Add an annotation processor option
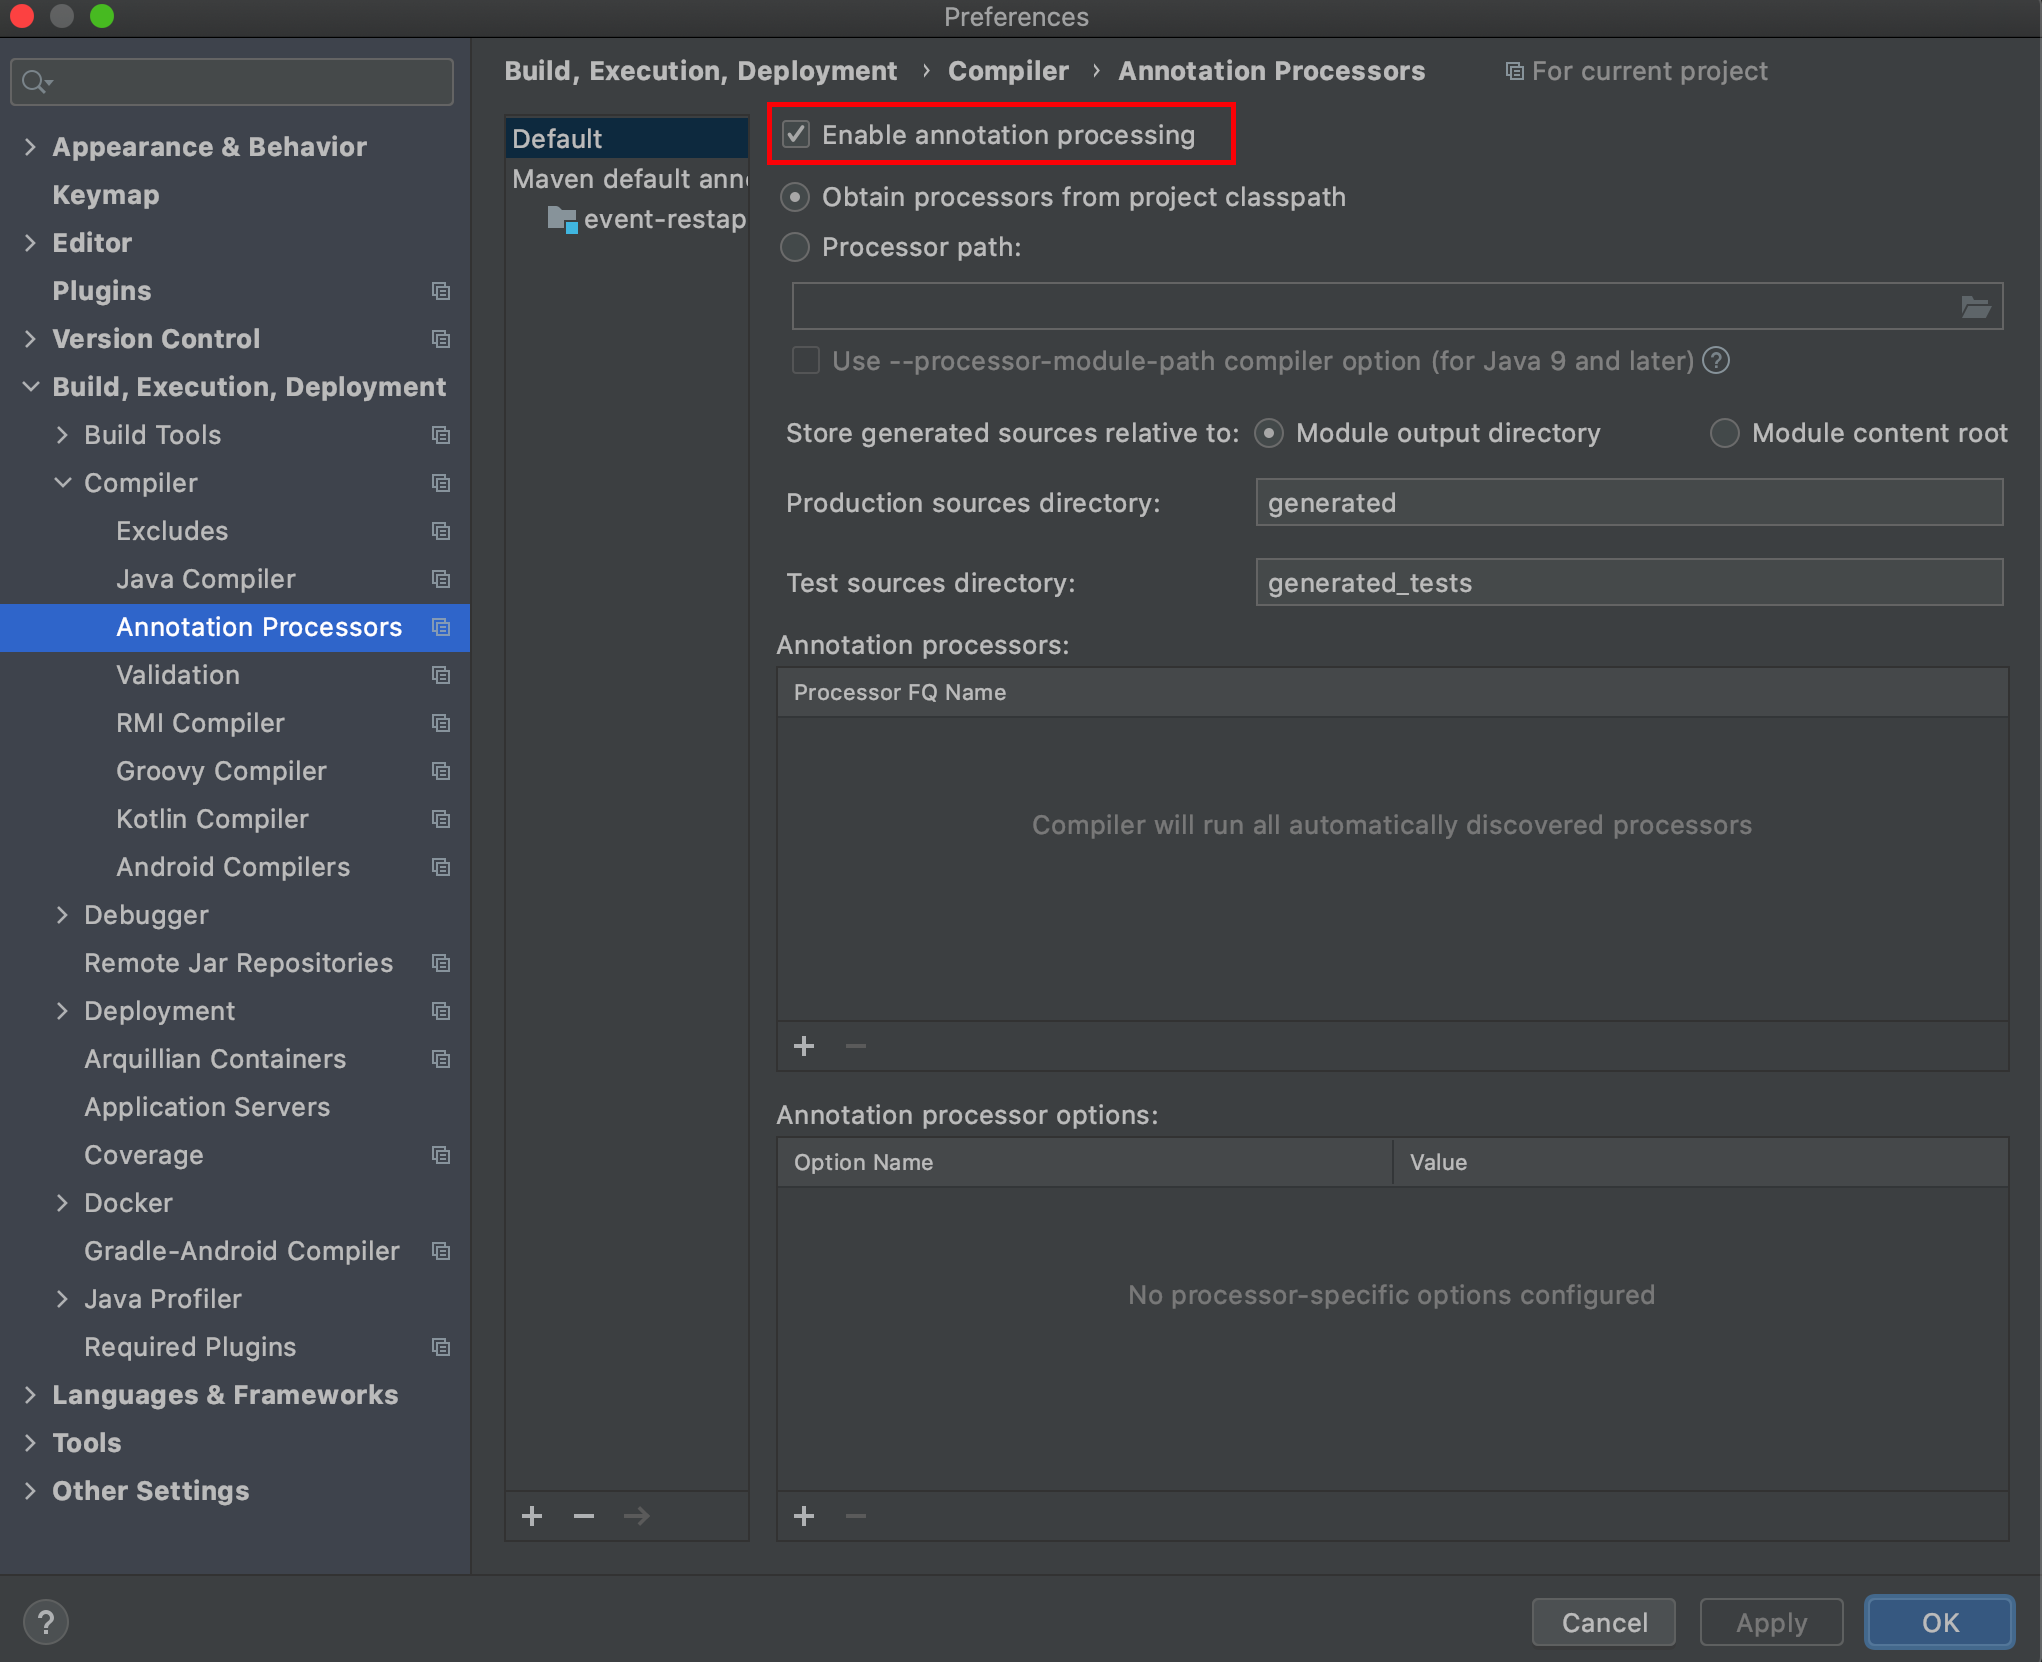The image size is (2042, 1662). point(804,1516)
